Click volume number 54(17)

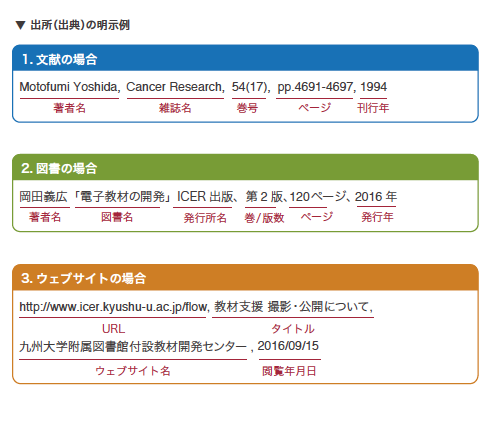(x=250, y=87)
